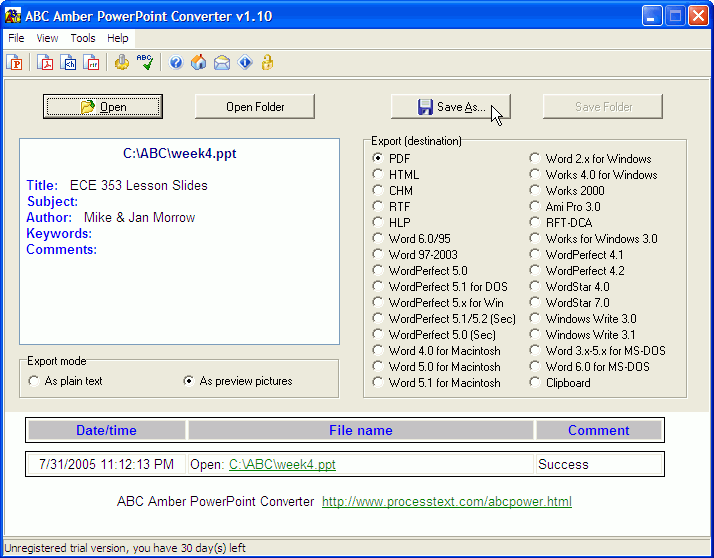This screenshot has width=714, height=558.
Task: Click the Open Folder button
Action: [255, 107]
